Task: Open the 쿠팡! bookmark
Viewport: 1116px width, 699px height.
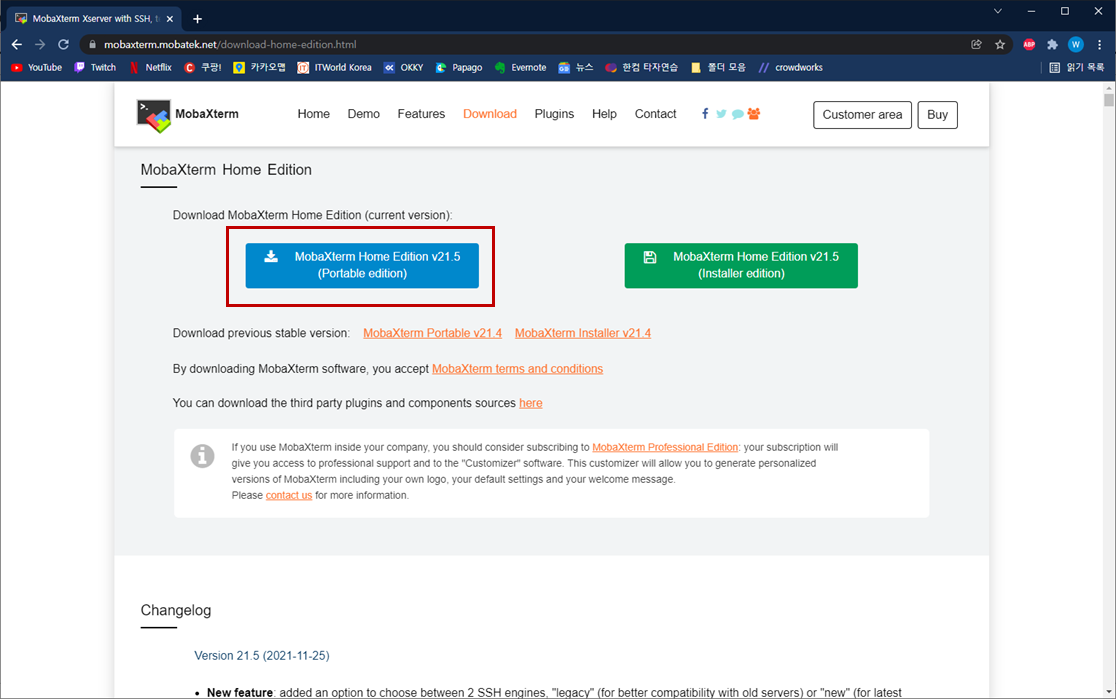Action: click(x=203, y=68)
